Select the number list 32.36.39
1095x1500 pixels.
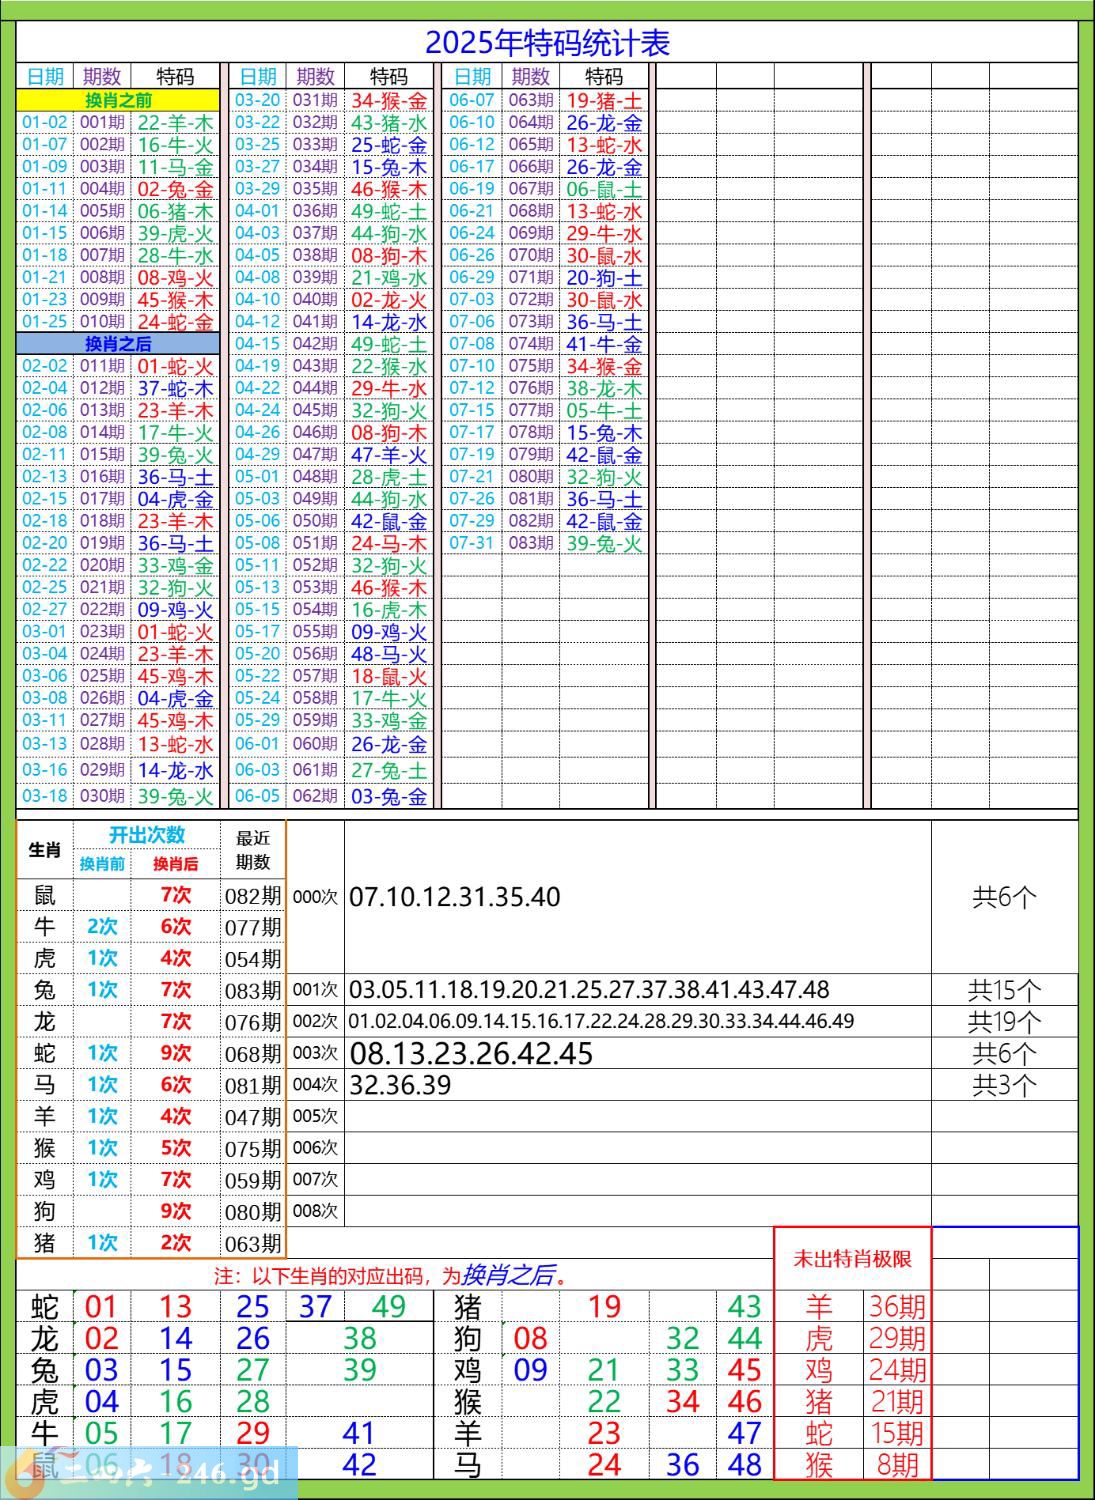[x=400, y=1085]
